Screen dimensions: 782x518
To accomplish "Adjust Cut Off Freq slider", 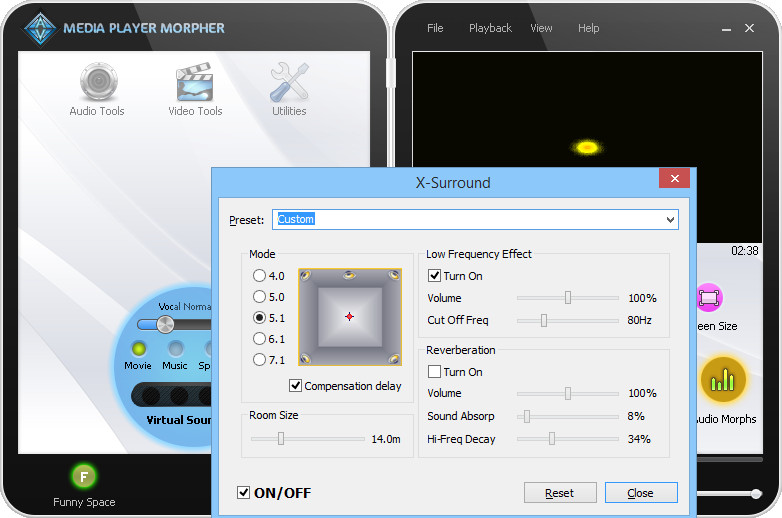I will pos(544,320).
